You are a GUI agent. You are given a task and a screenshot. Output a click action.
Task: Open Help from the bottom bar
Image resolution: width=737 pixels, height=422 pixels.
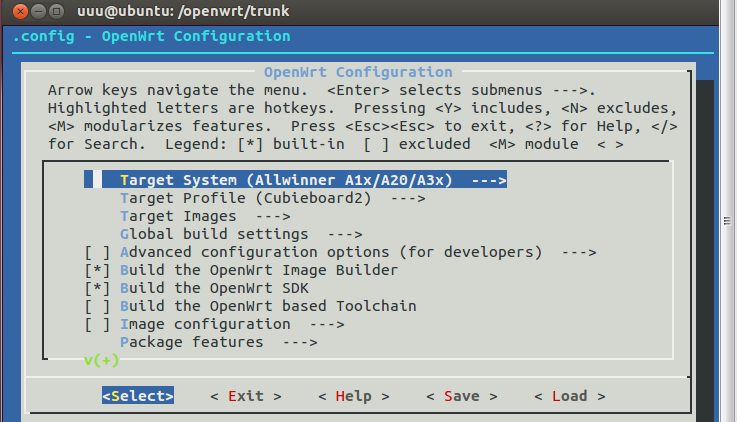353,396
